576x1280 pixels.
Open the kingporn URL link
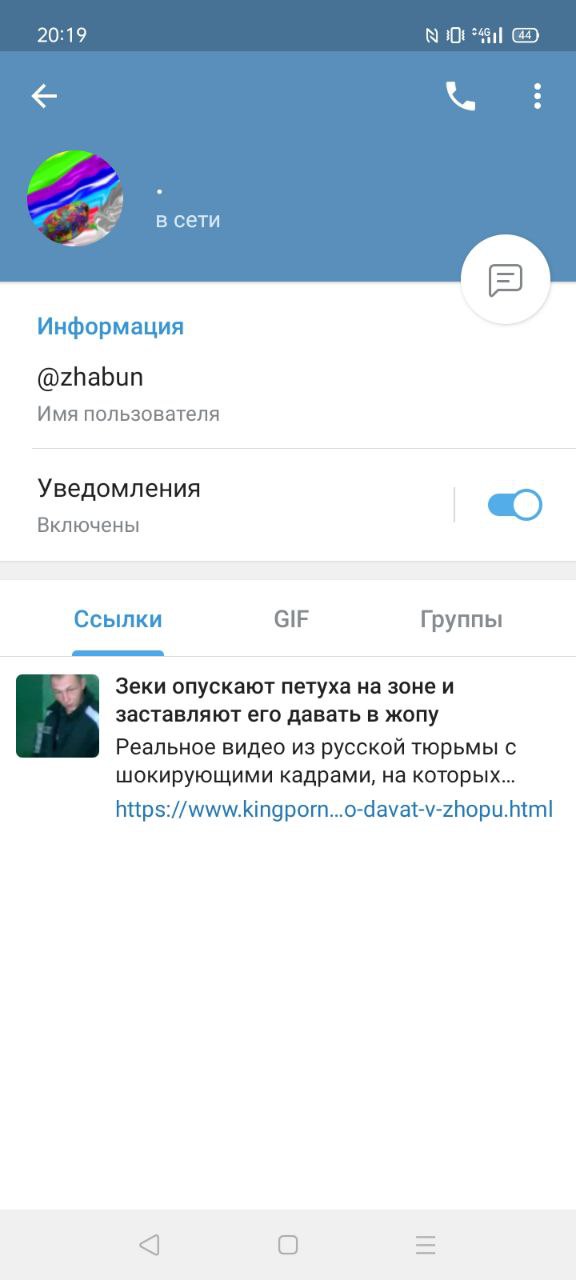pos(334,810)
